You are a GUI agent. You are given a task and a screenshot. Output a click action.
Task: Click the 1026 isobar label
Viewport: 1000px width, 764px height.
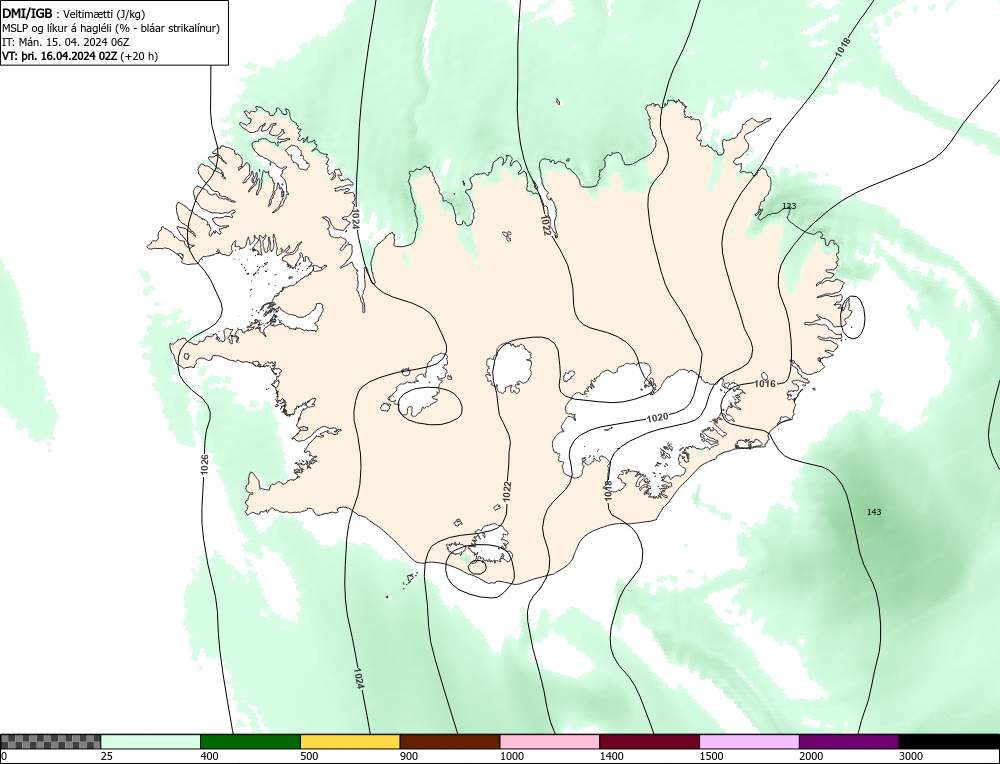tap(205, 464)
